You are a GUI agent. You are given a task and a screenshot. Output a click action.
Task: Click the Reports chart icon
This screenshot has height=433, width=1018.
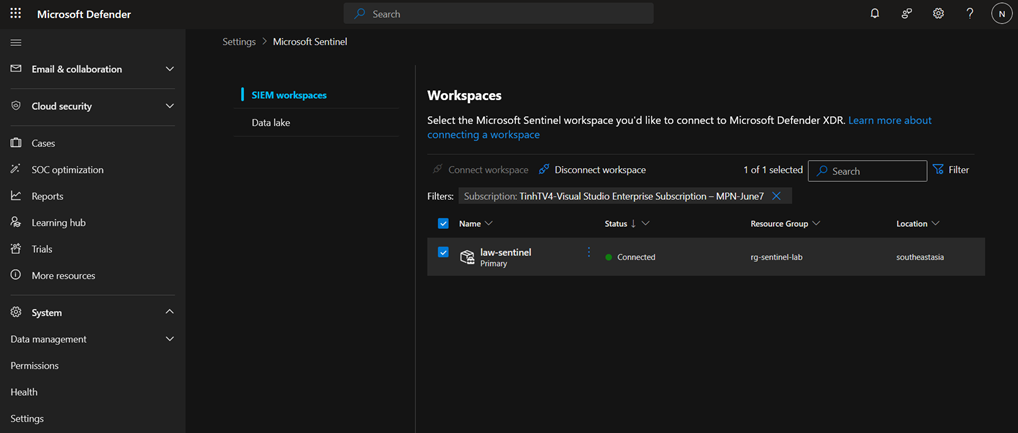pyautogui.click(x=16, y=196)
